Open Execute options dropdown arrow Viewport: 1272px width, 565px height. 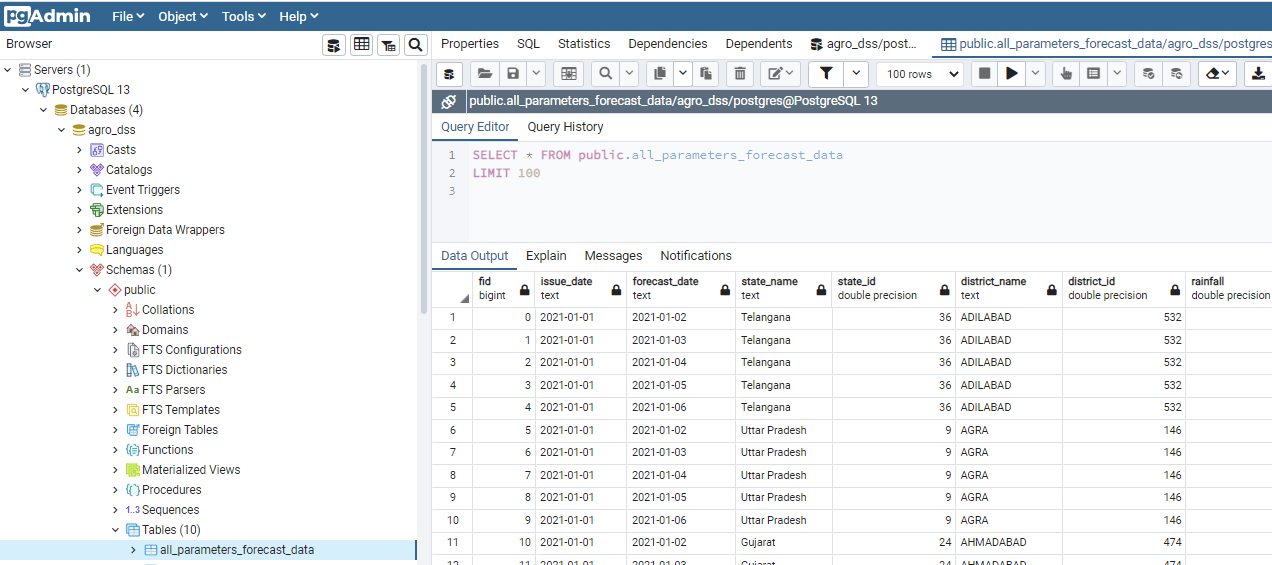[x=1035, y=74]
